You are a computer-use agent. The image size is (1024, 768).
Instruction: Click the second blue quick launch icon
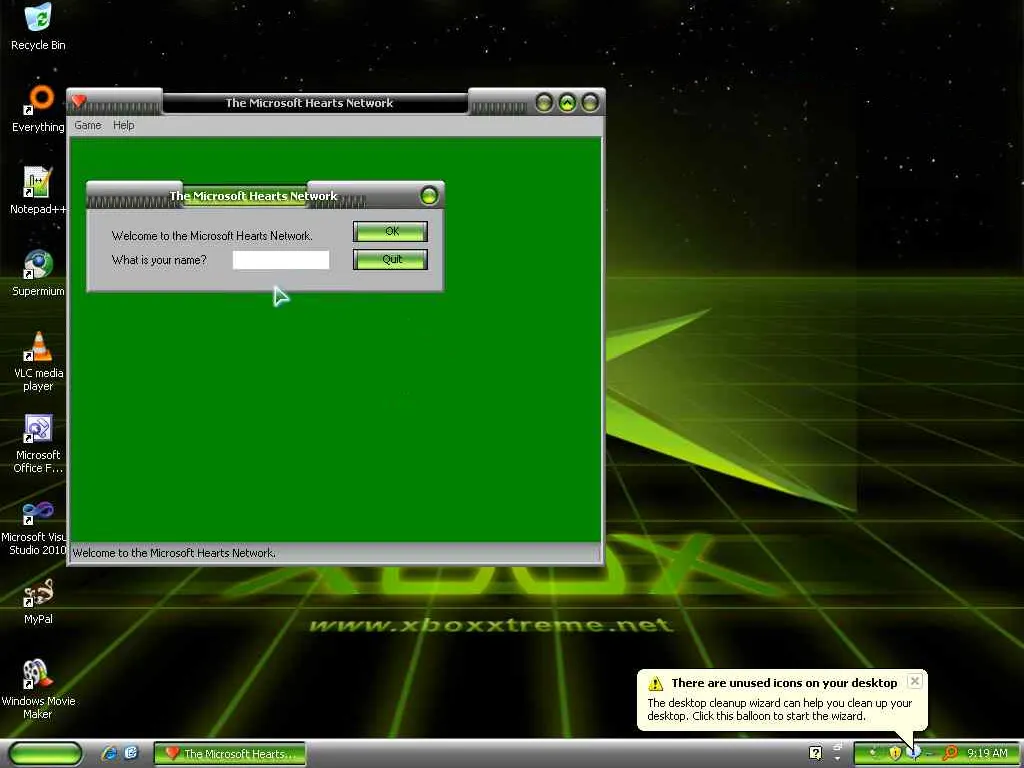click(131, 753)
